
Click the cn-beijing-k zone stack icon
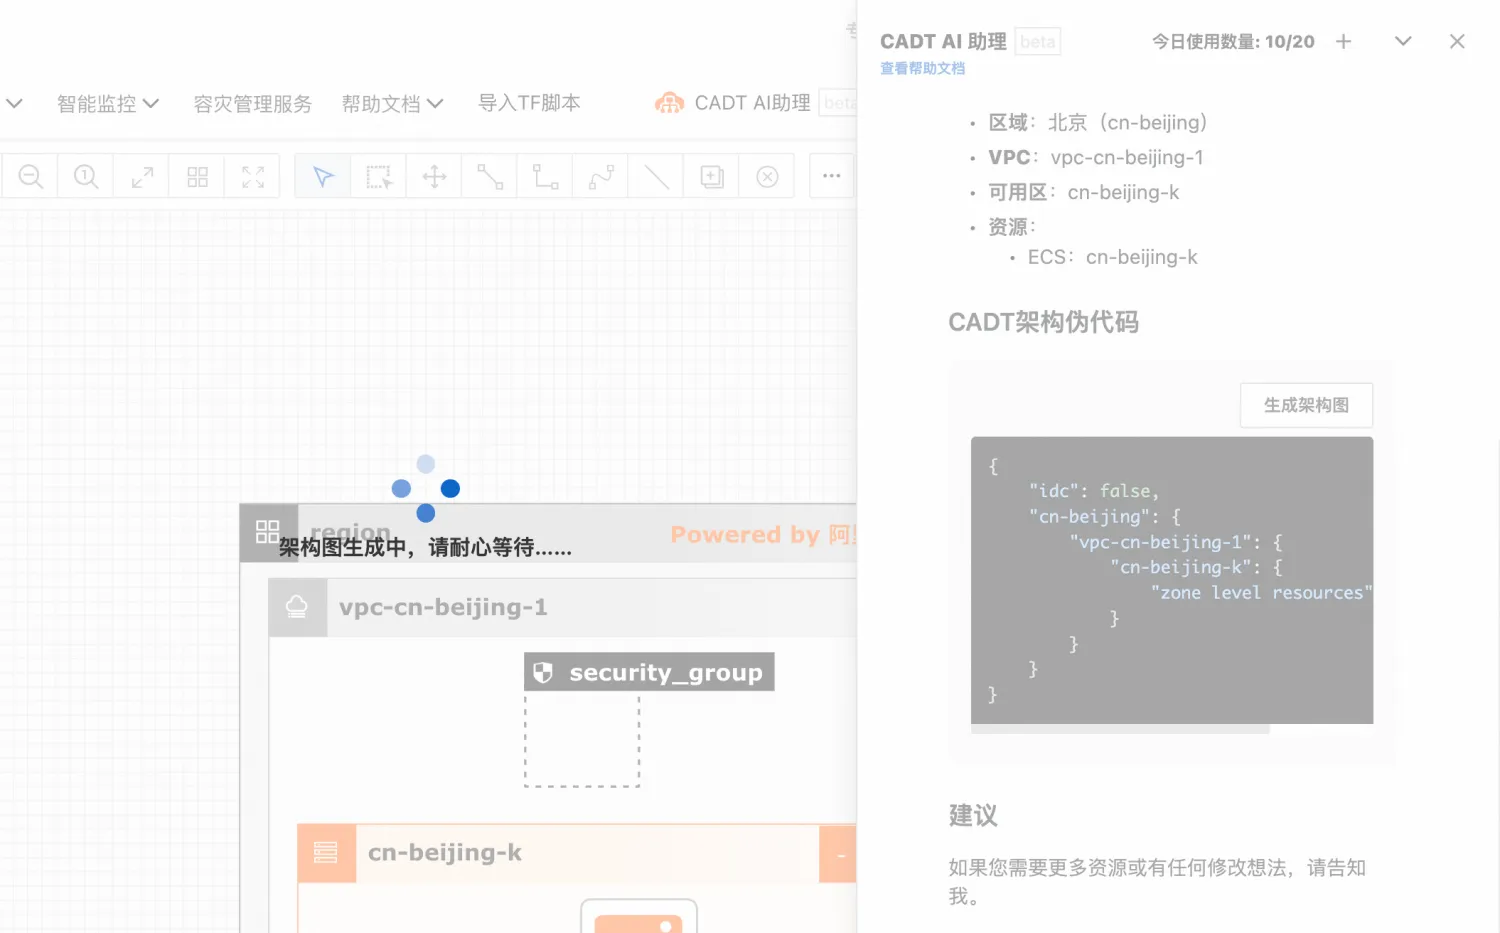tap(326, 853)
